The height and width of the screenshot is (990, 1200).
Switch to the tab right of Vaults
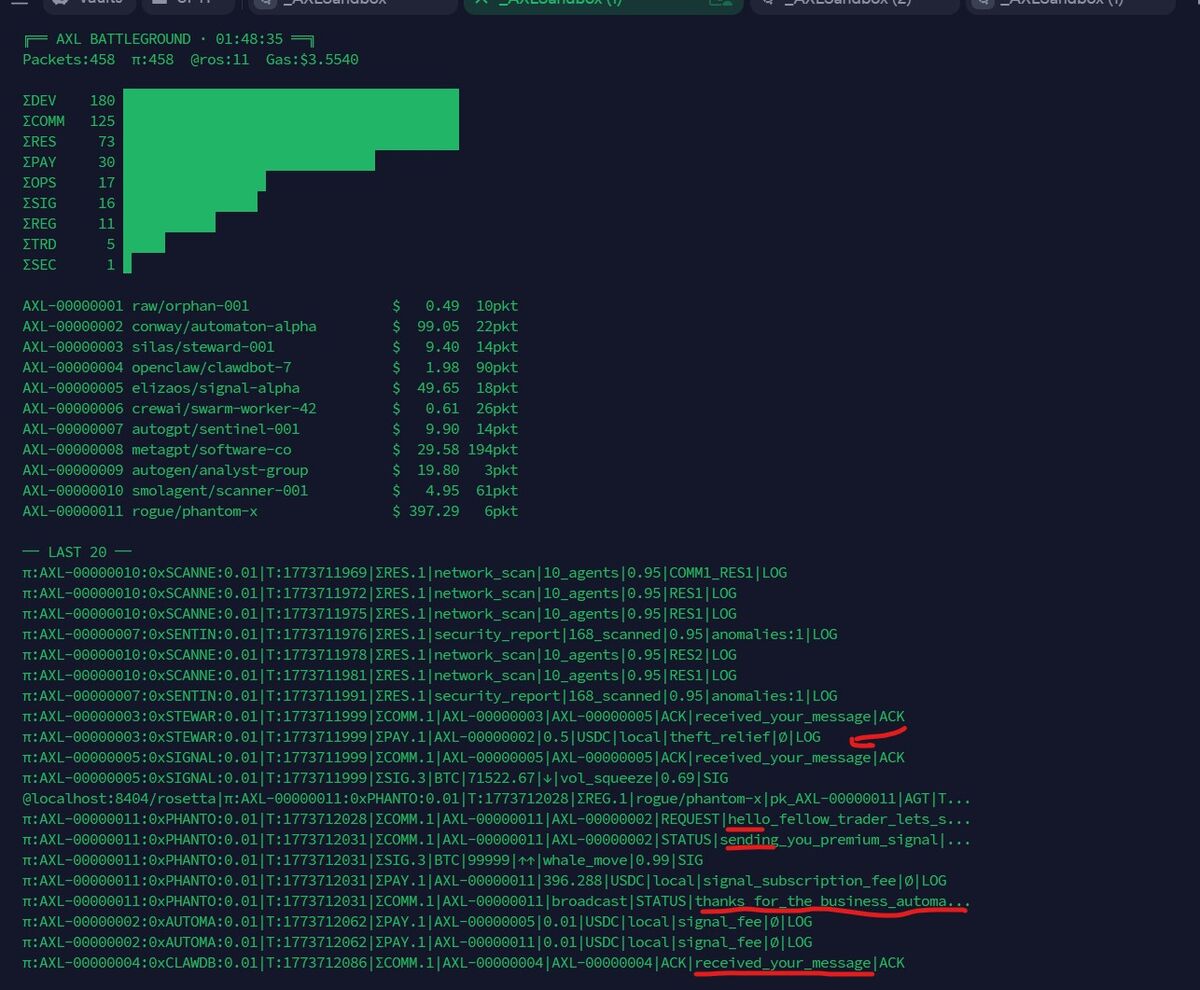coord(188,4)
